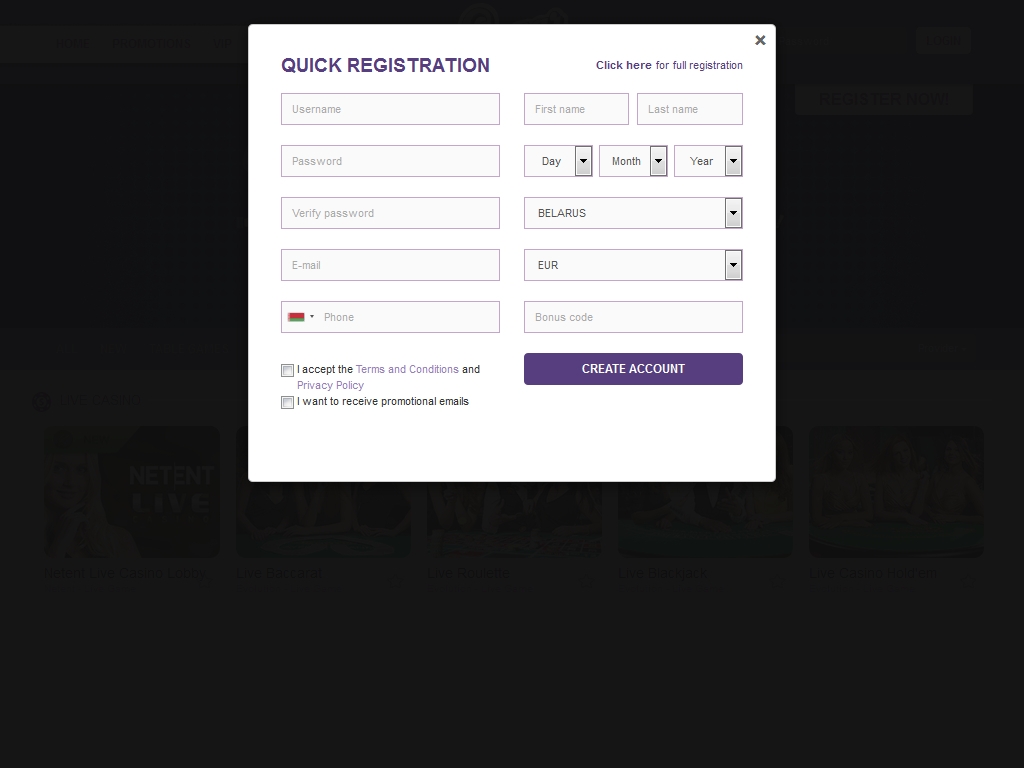Open the Privacy Policy link
This screenshot has width=1024, height=768.
click(x=330, y=385)
